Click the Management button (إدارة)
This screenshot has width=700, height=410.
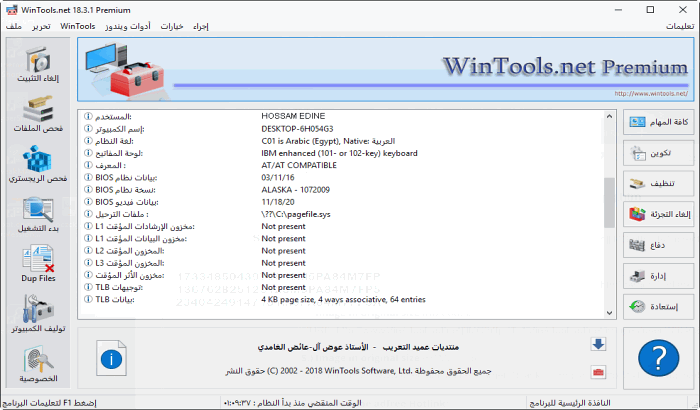[658, 276]
